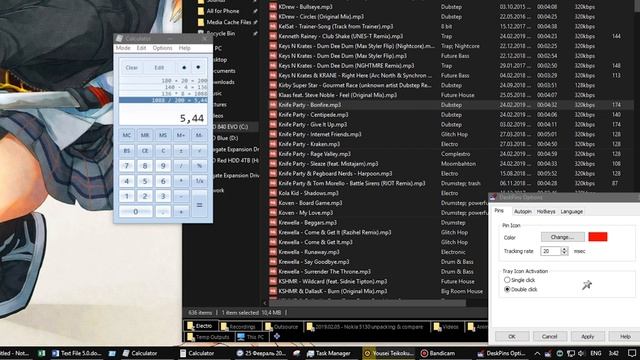This screenshot has width=640, height=360.
Task: Click the MR memory recall key in Calculator
Action: click(145, 136)
